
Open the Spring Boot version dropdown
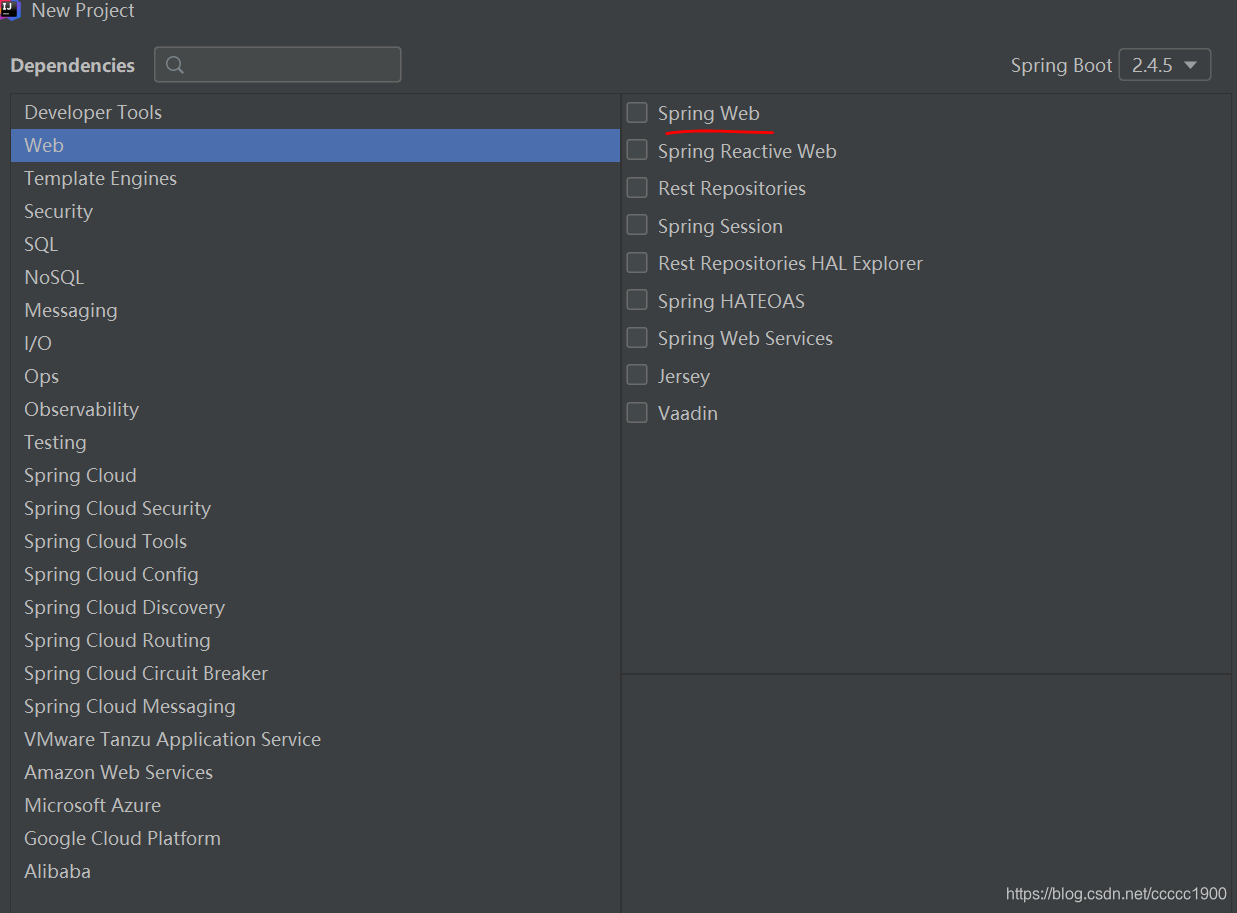(1165, 65)
